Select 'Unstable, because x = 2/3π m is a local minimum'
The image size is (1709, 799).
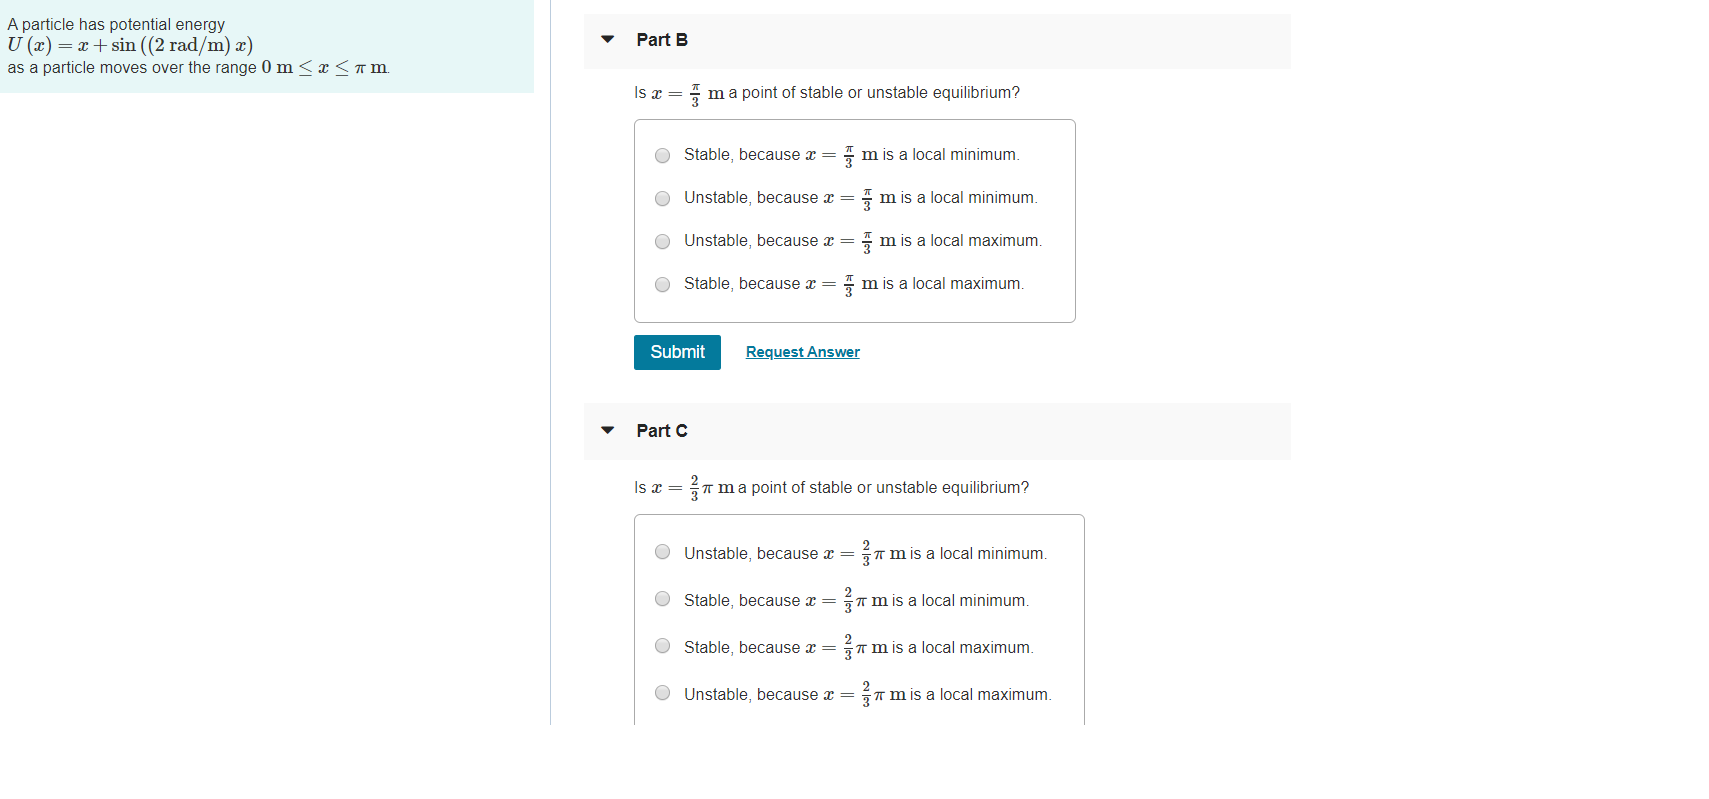tap(662, 551)
